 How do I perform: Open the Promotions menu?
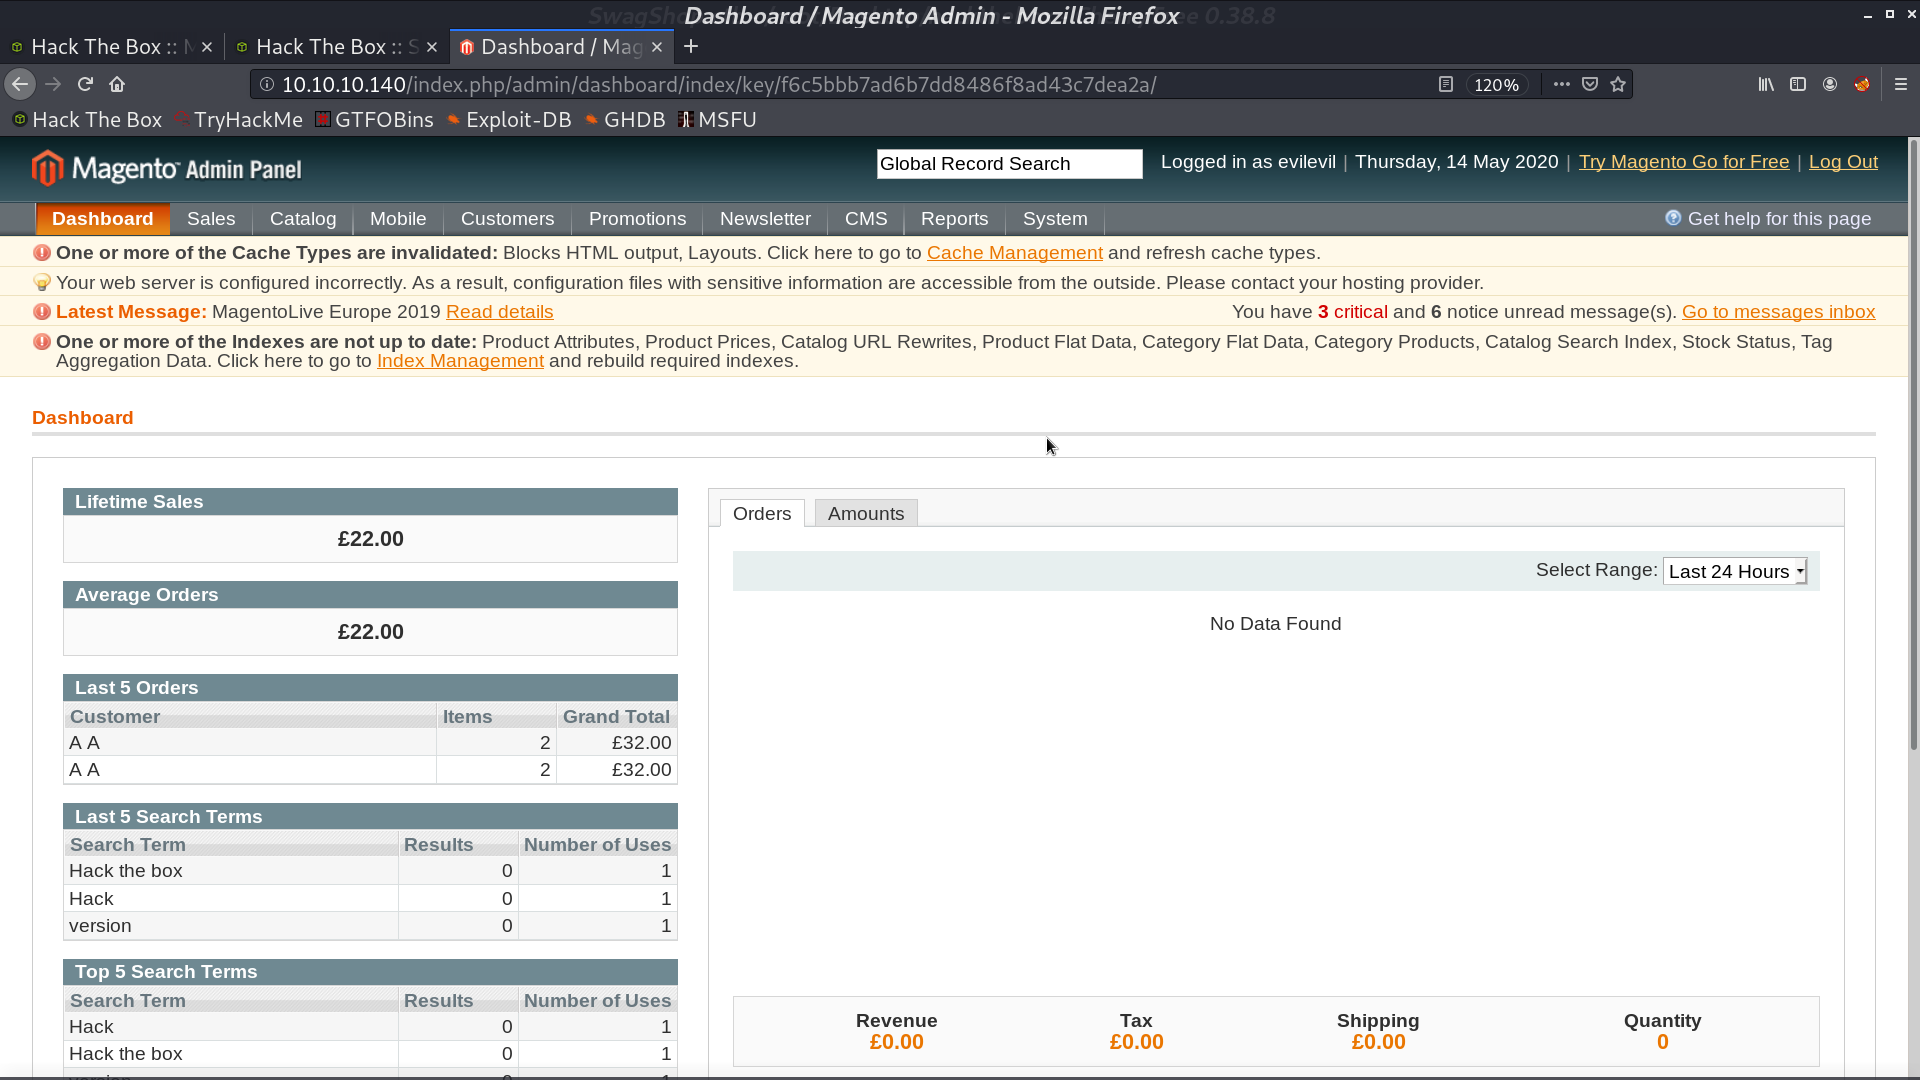click(637, 219)
